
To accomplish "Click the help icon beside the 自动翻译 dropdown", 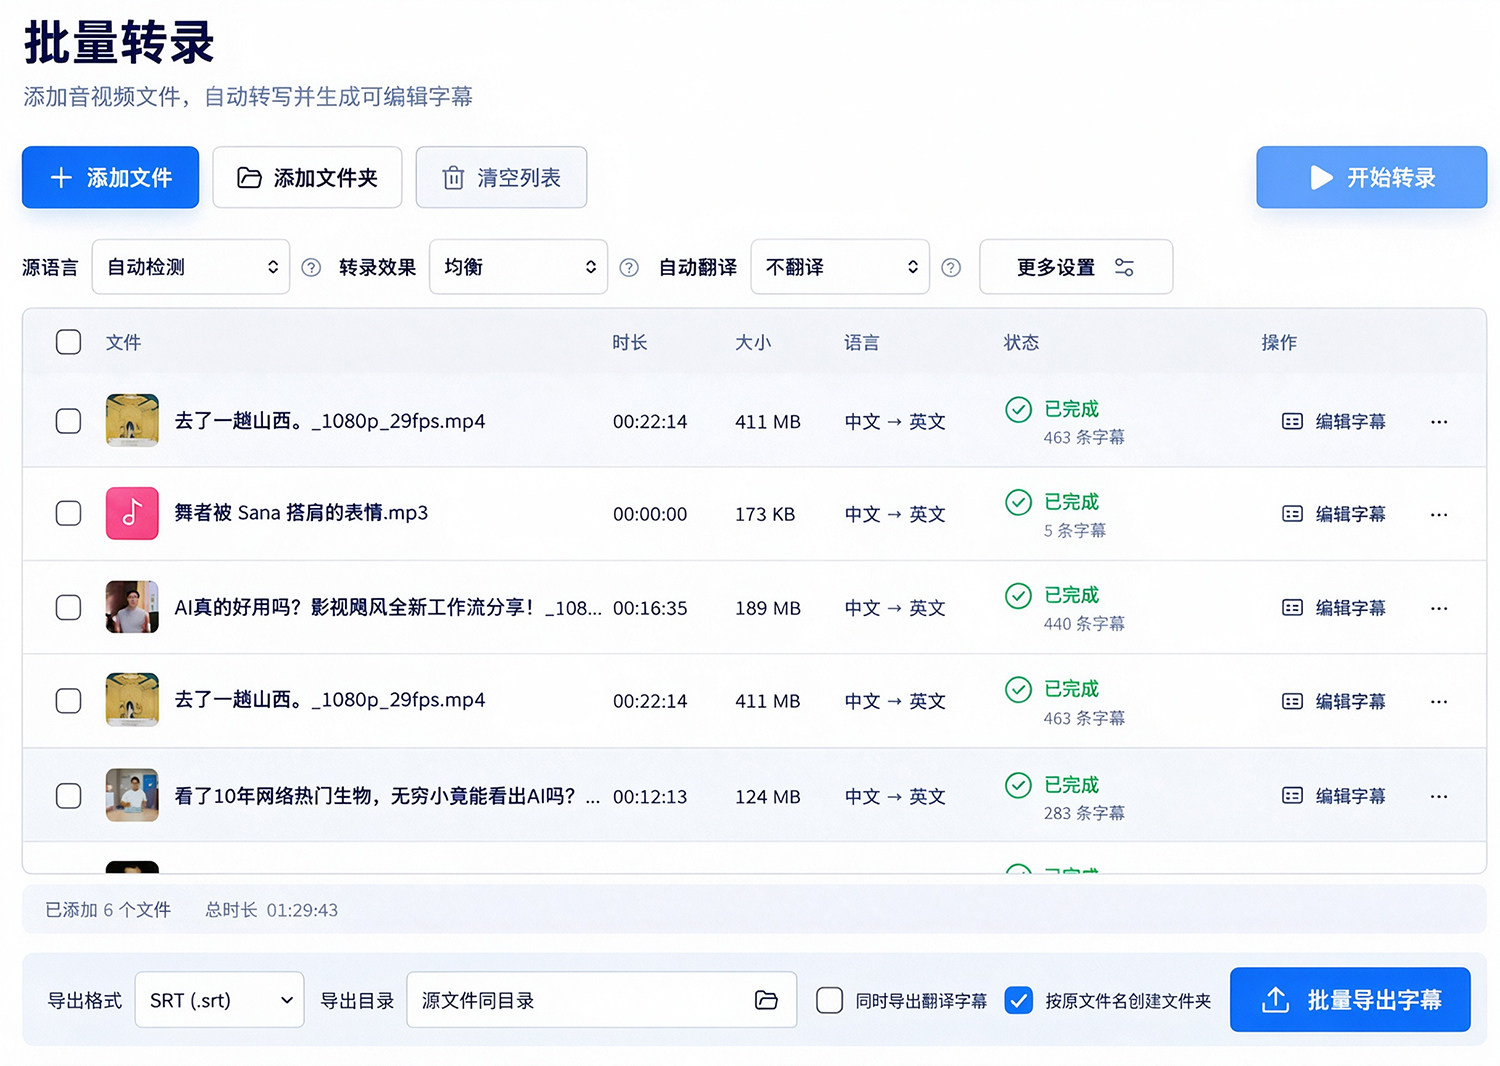I will pos(951,267).
